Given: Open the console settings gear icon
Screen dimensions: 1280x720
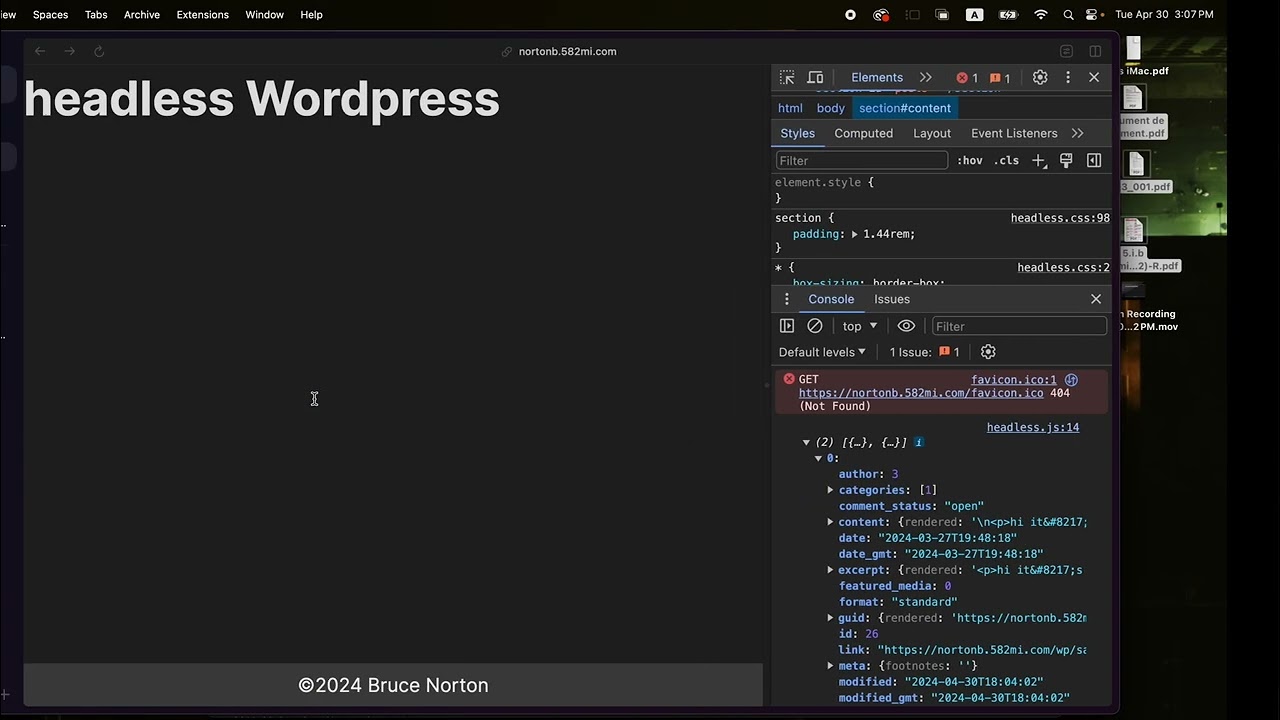Looking at the screenshot, I should coord(988,352).
